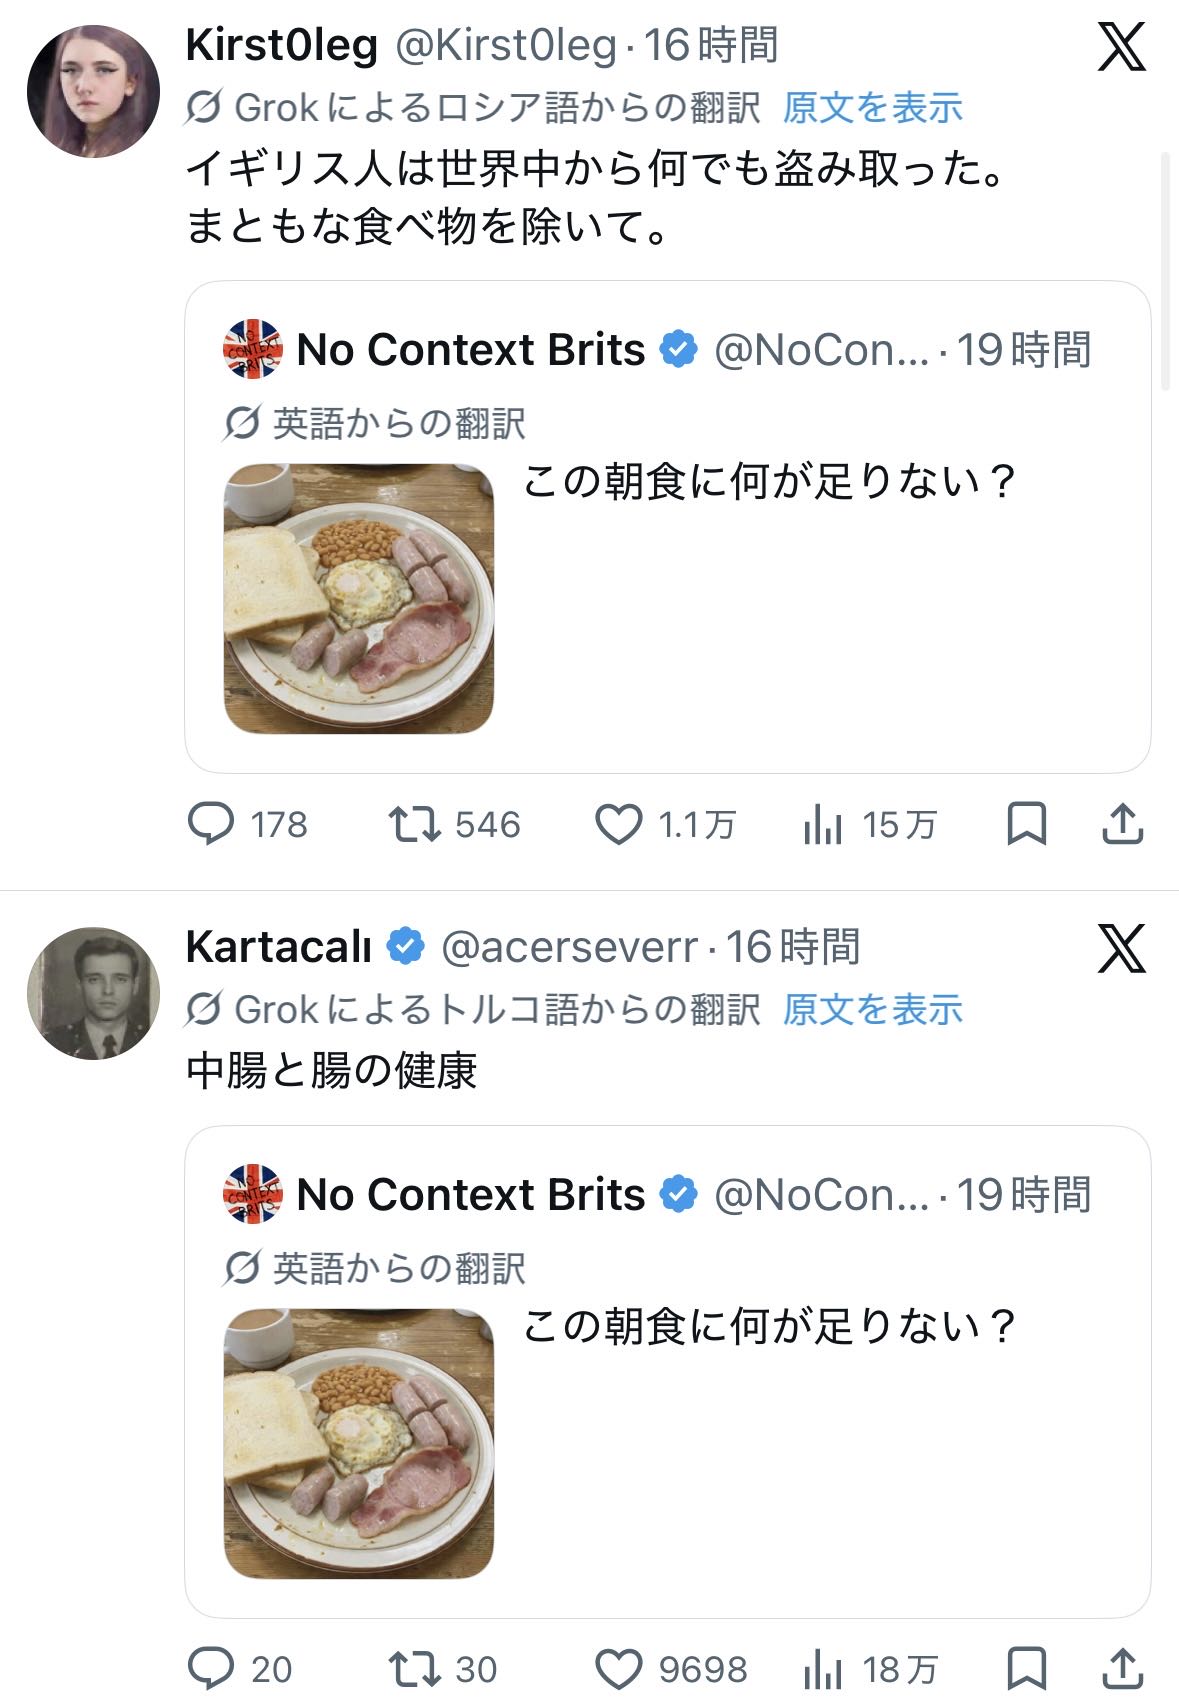Reply to the Kartacalı post

coord(211,1669)
